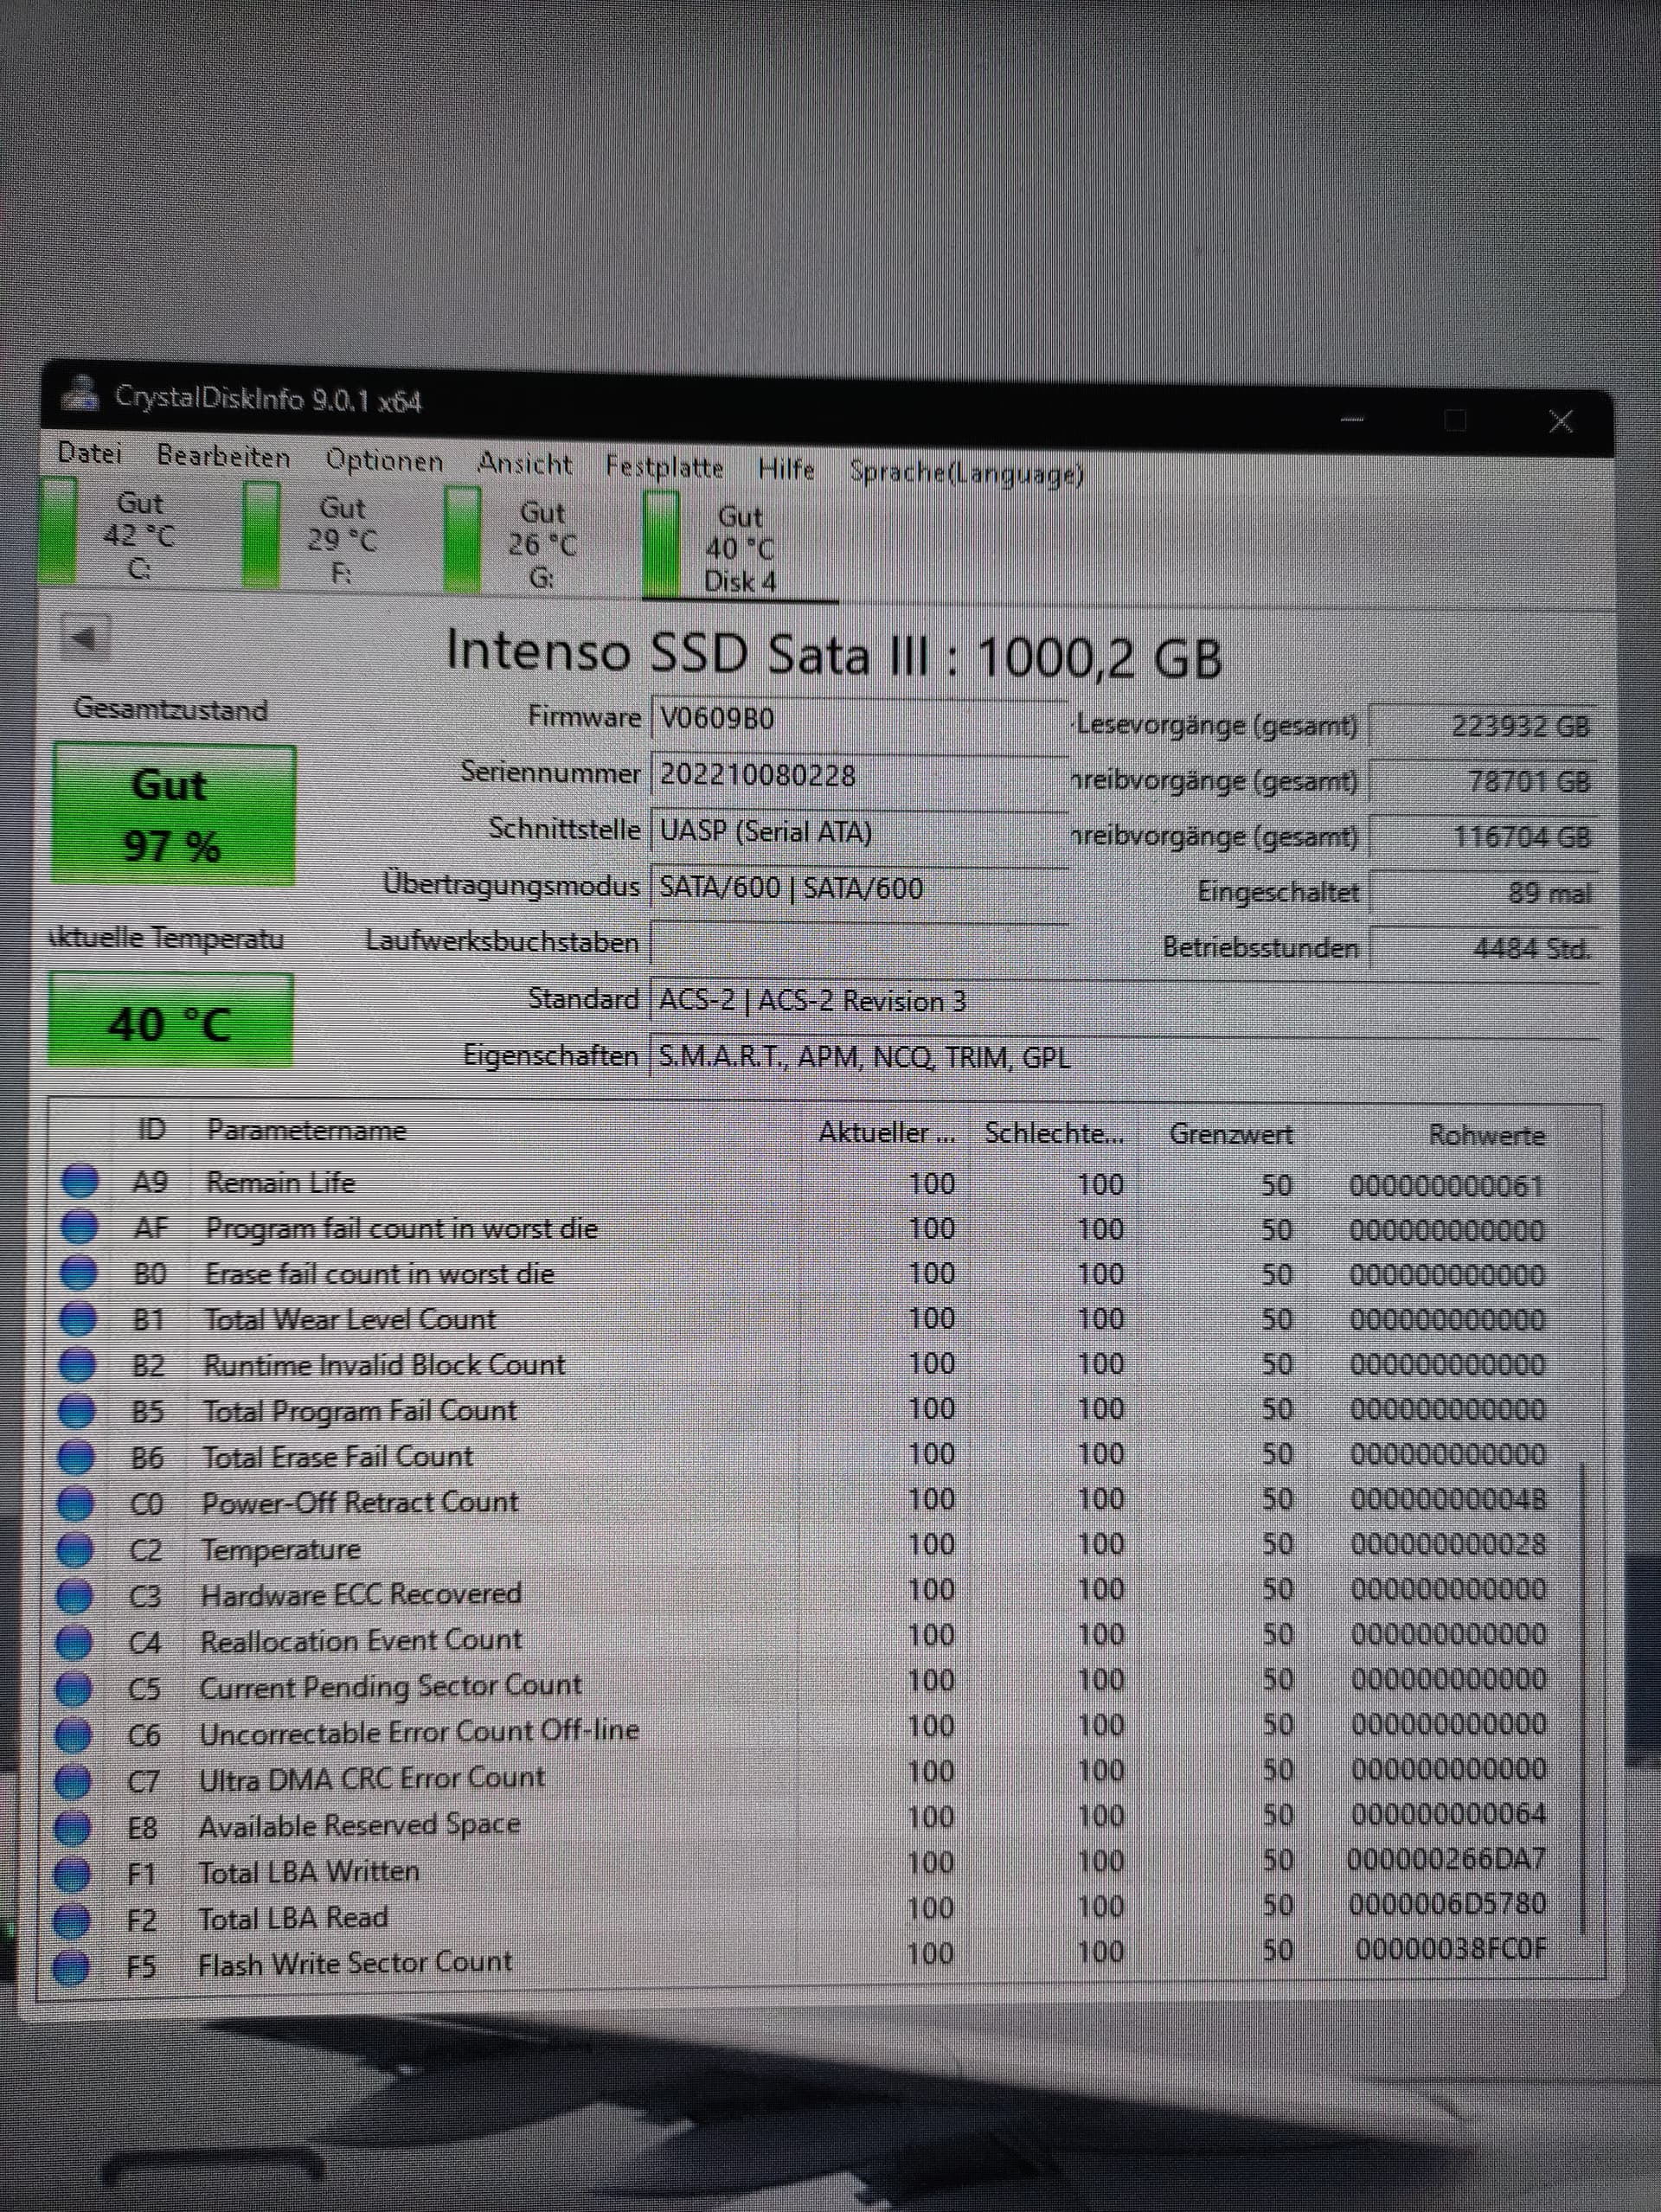Click the Eigenschaften field with S.M.A.R.T.
Image resolution: width=1661 pixels, height=2212 pixels.
[1124, 1058]
